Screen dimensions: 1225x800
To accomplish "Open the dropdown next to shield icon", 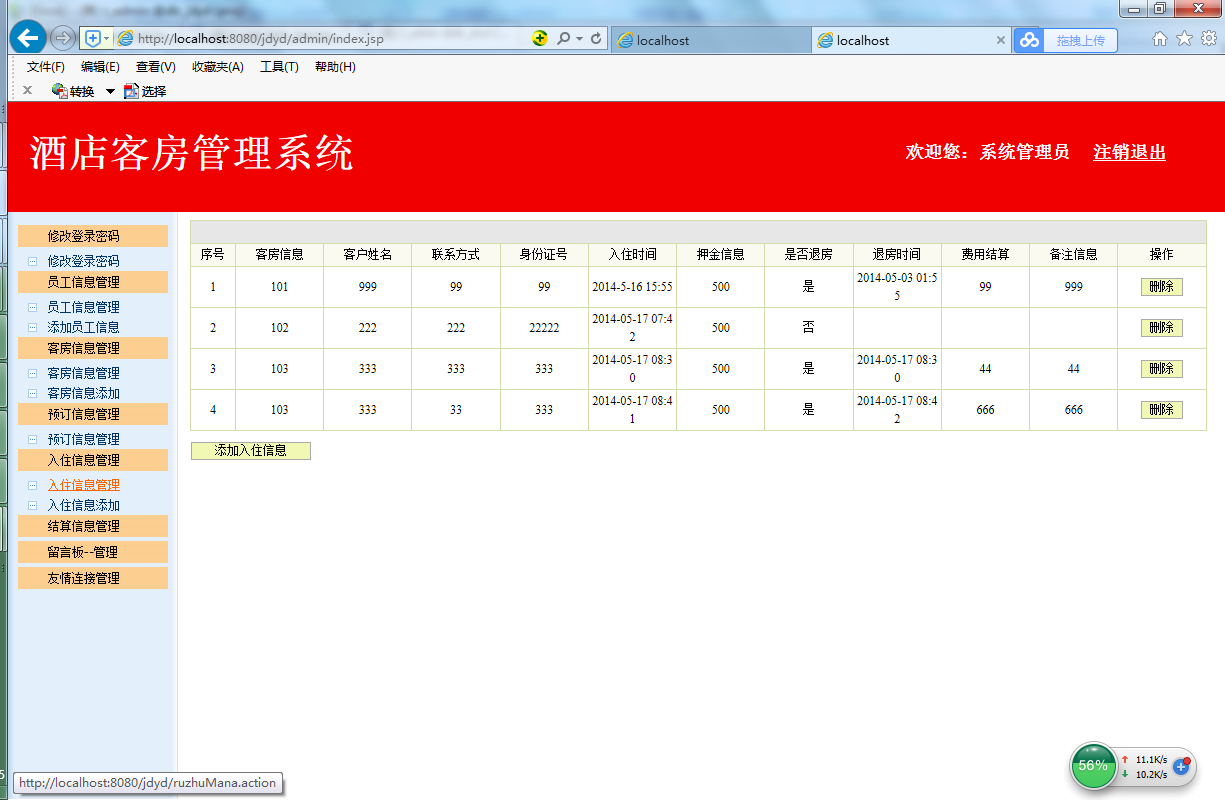I will click(106, 39).
